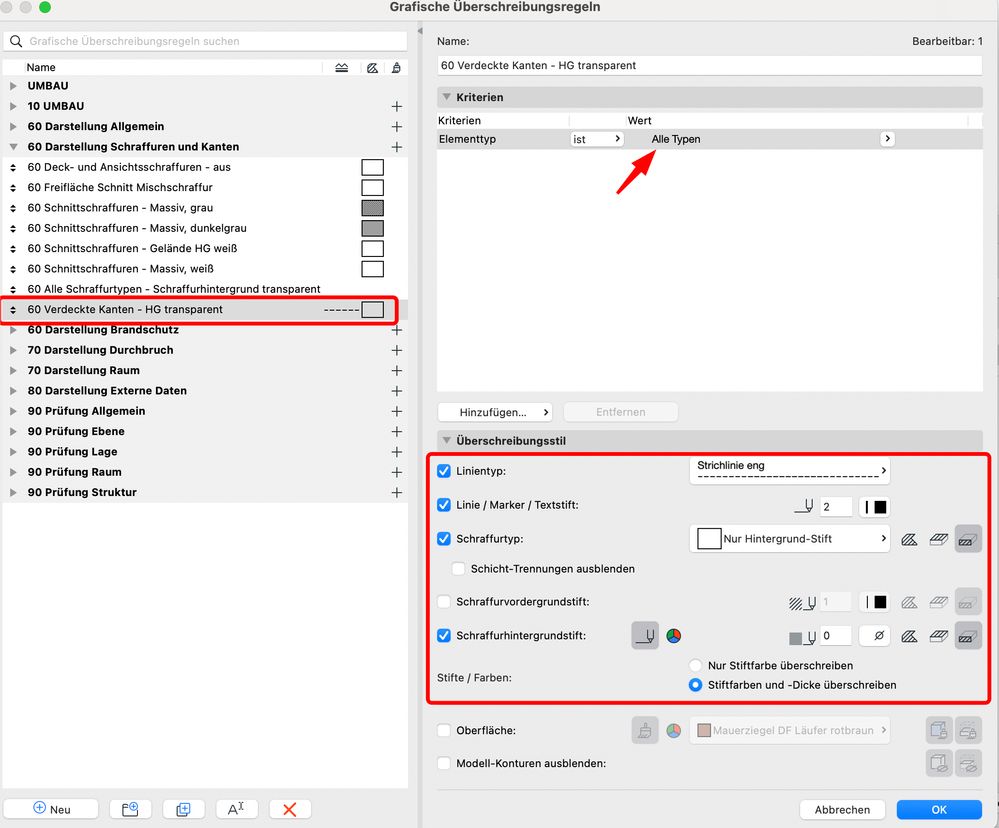Click the magnifier icon in the search field
Viewport: 999px width, 828px height.
point(16,41)
